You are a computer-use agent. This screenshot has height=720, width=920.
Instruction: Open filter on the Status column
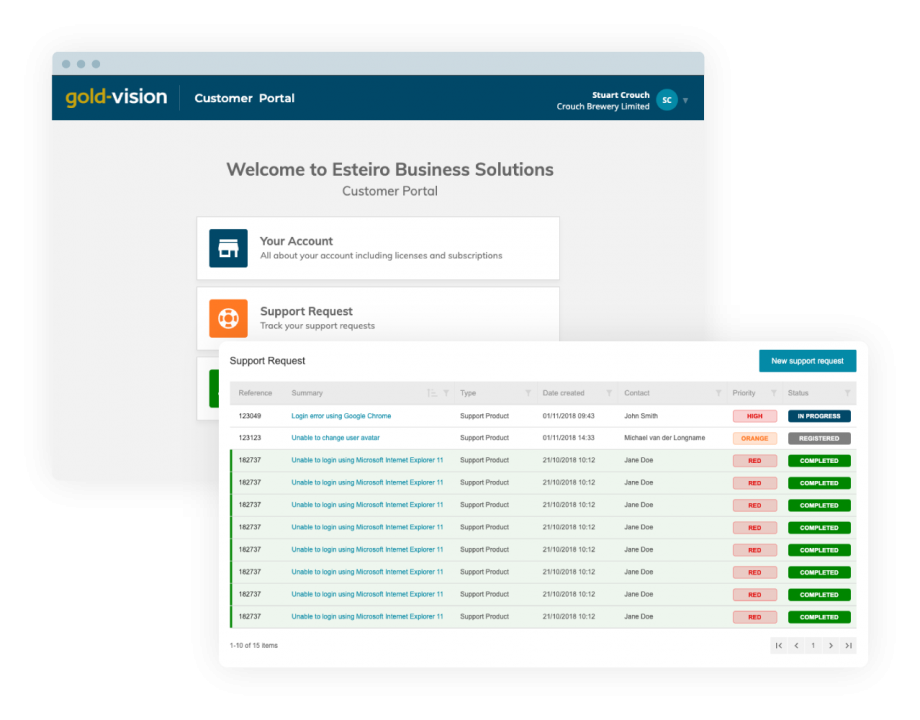847,393
